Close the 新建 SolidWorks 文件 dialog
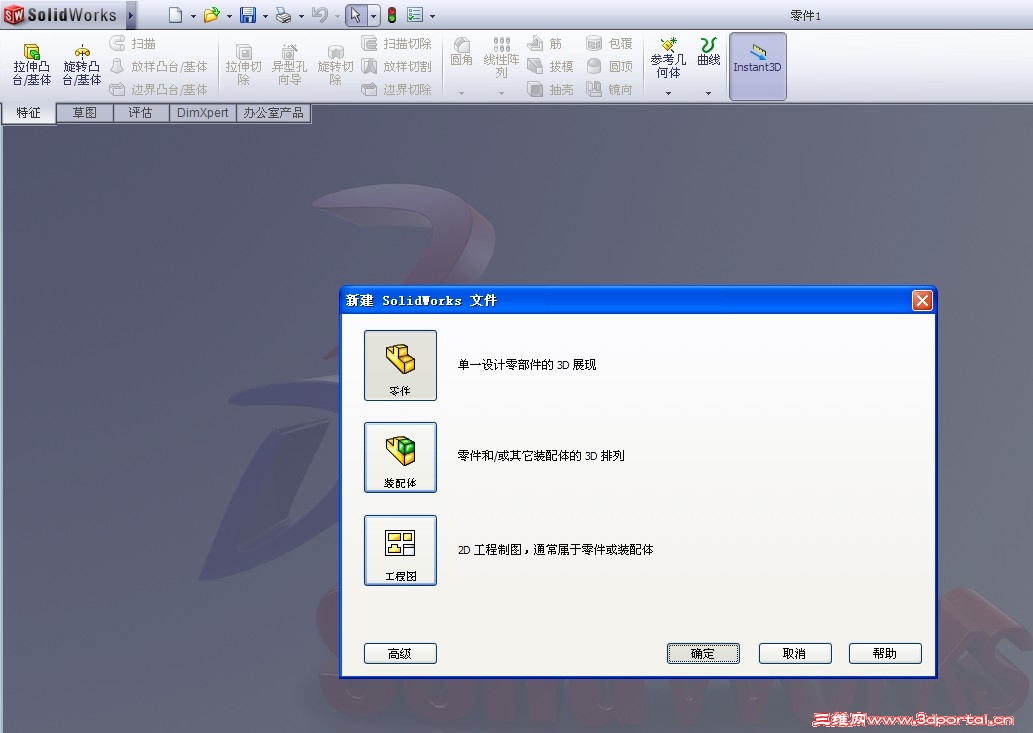Image resolution: width=1033 pixels, height=733 pixels. pos(922,300)
